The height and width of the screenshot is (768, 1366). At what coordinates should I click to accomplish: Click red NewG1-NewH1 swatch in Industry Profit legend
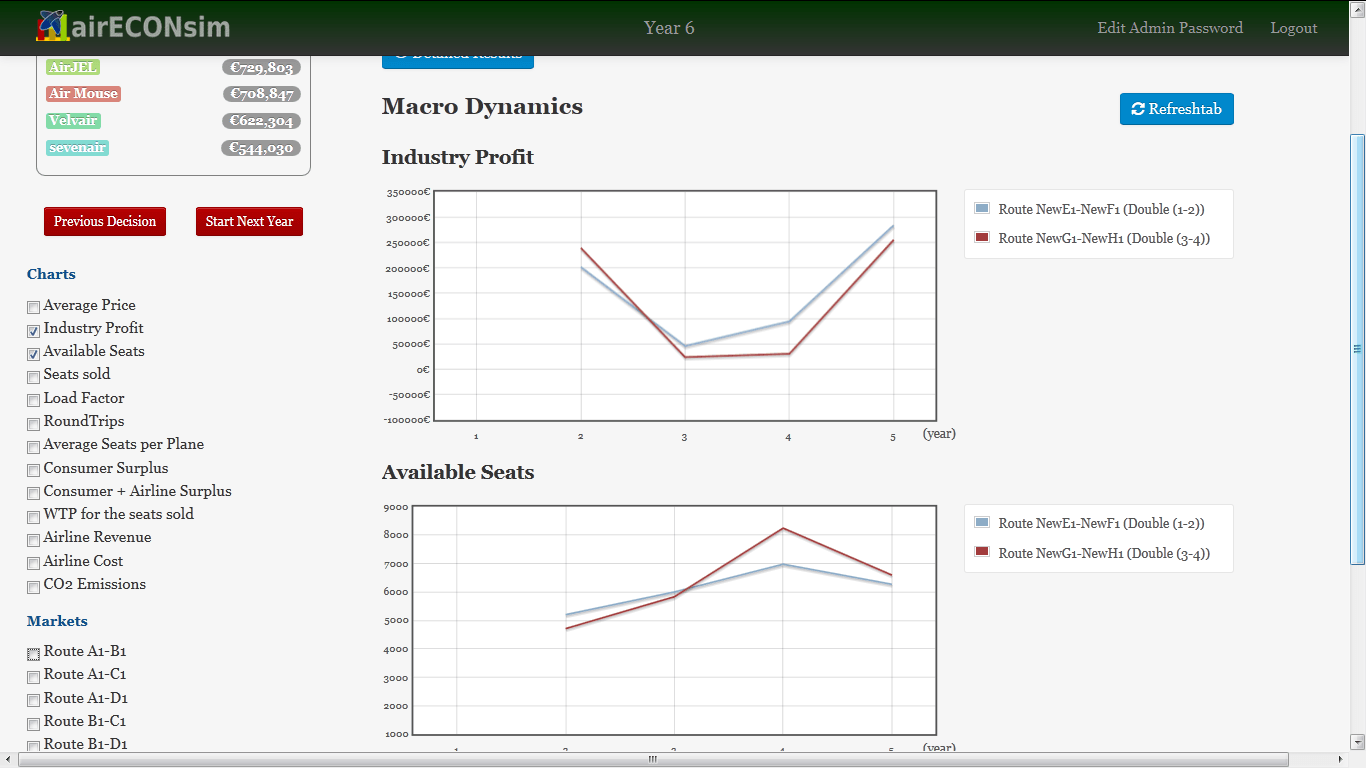pyautogui.click(x=981, y=238)
